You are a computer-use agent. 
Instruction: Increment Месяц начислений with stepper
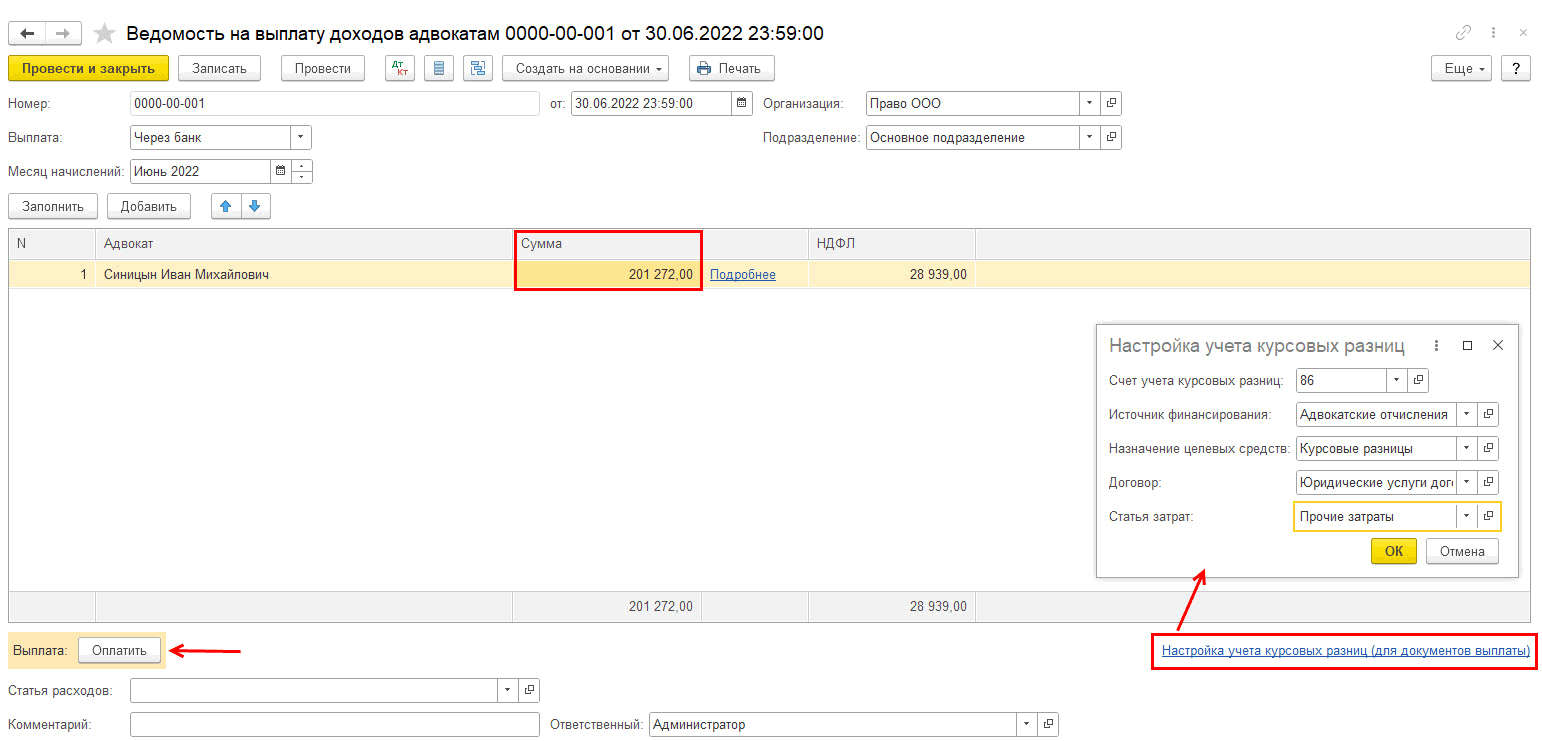click(x=302, y=166)
